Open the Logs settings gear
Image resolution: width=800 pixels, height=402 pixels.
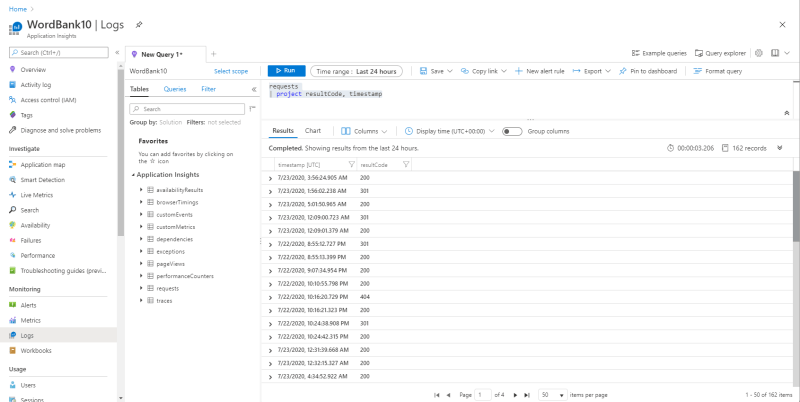click(759, 53)
